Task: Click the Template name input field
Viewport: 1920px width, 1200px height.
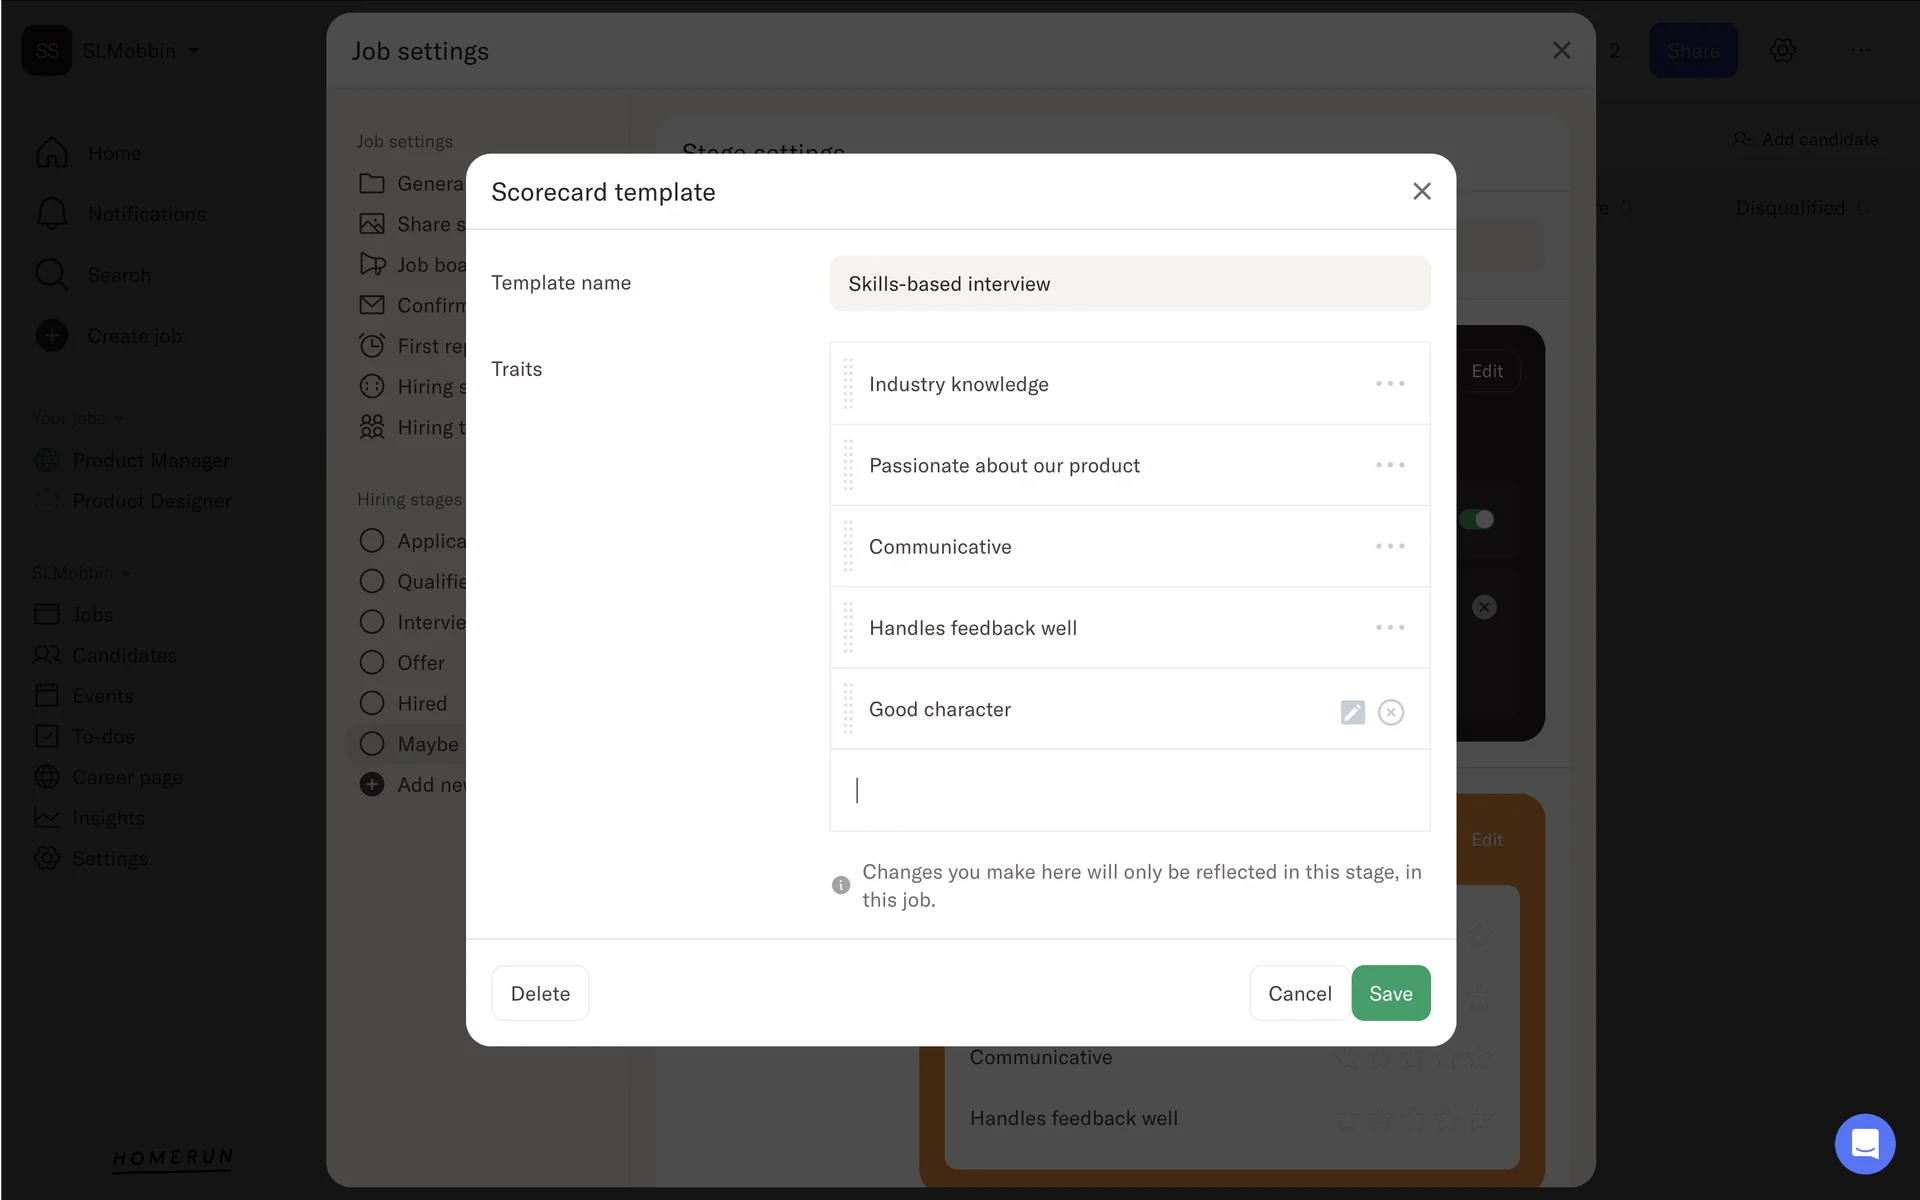Action: [1129, 284]
